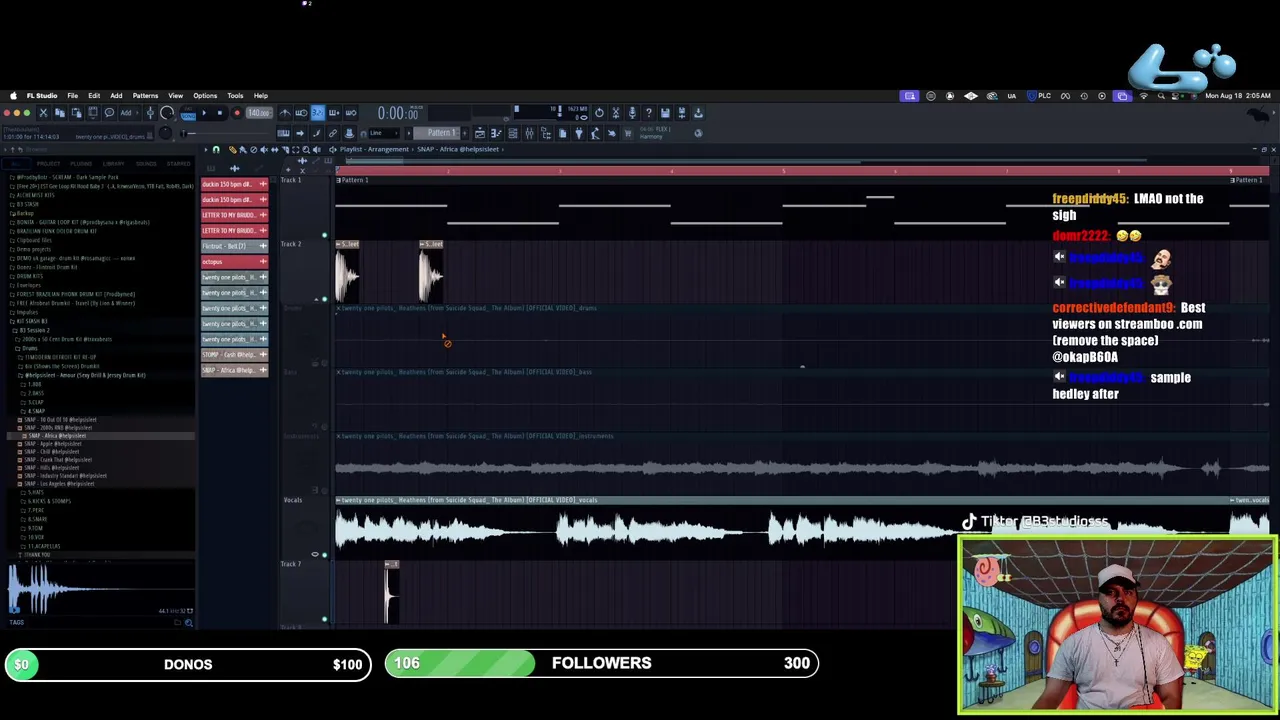The image size is (1280, 720).
Task: Select the octopus clip in picker
Action: pyautogui.click(x=234, y=262)
